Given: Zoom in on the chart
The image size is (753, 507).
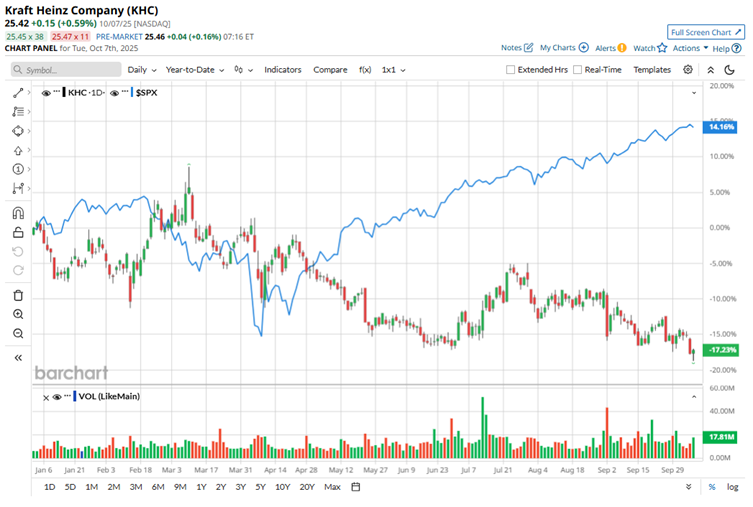Looking at the screenshot, I should (x=18, y=314).
